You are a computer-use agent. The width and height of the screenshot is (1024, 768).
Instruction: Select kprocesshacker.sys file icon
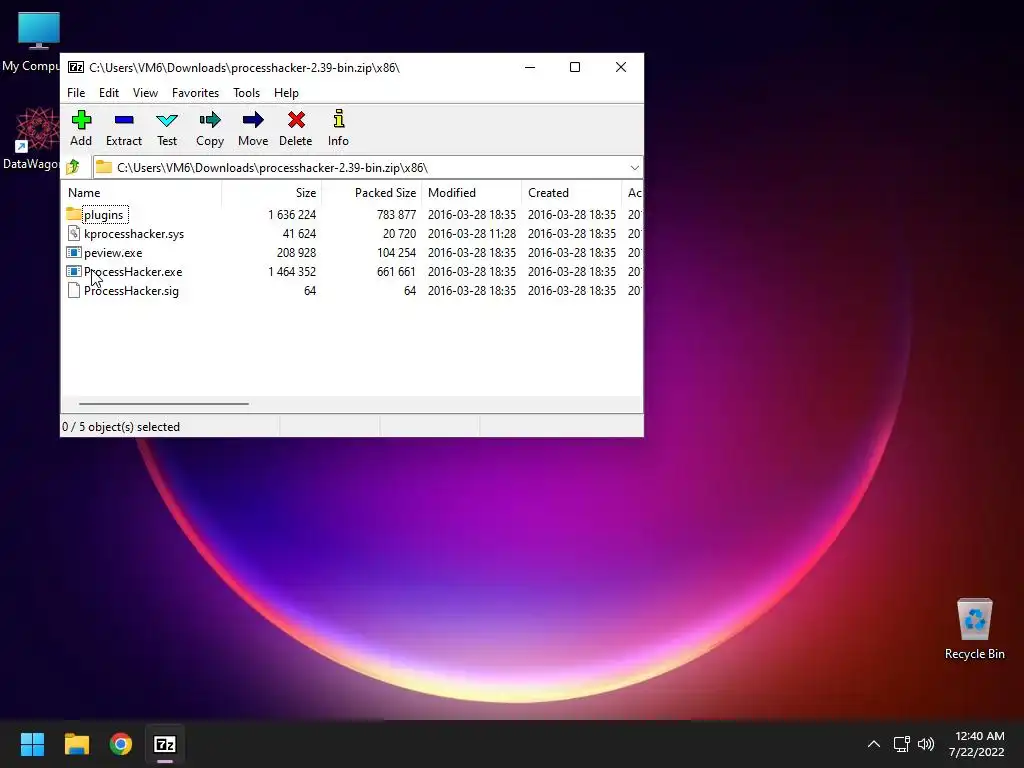point(74,233)
